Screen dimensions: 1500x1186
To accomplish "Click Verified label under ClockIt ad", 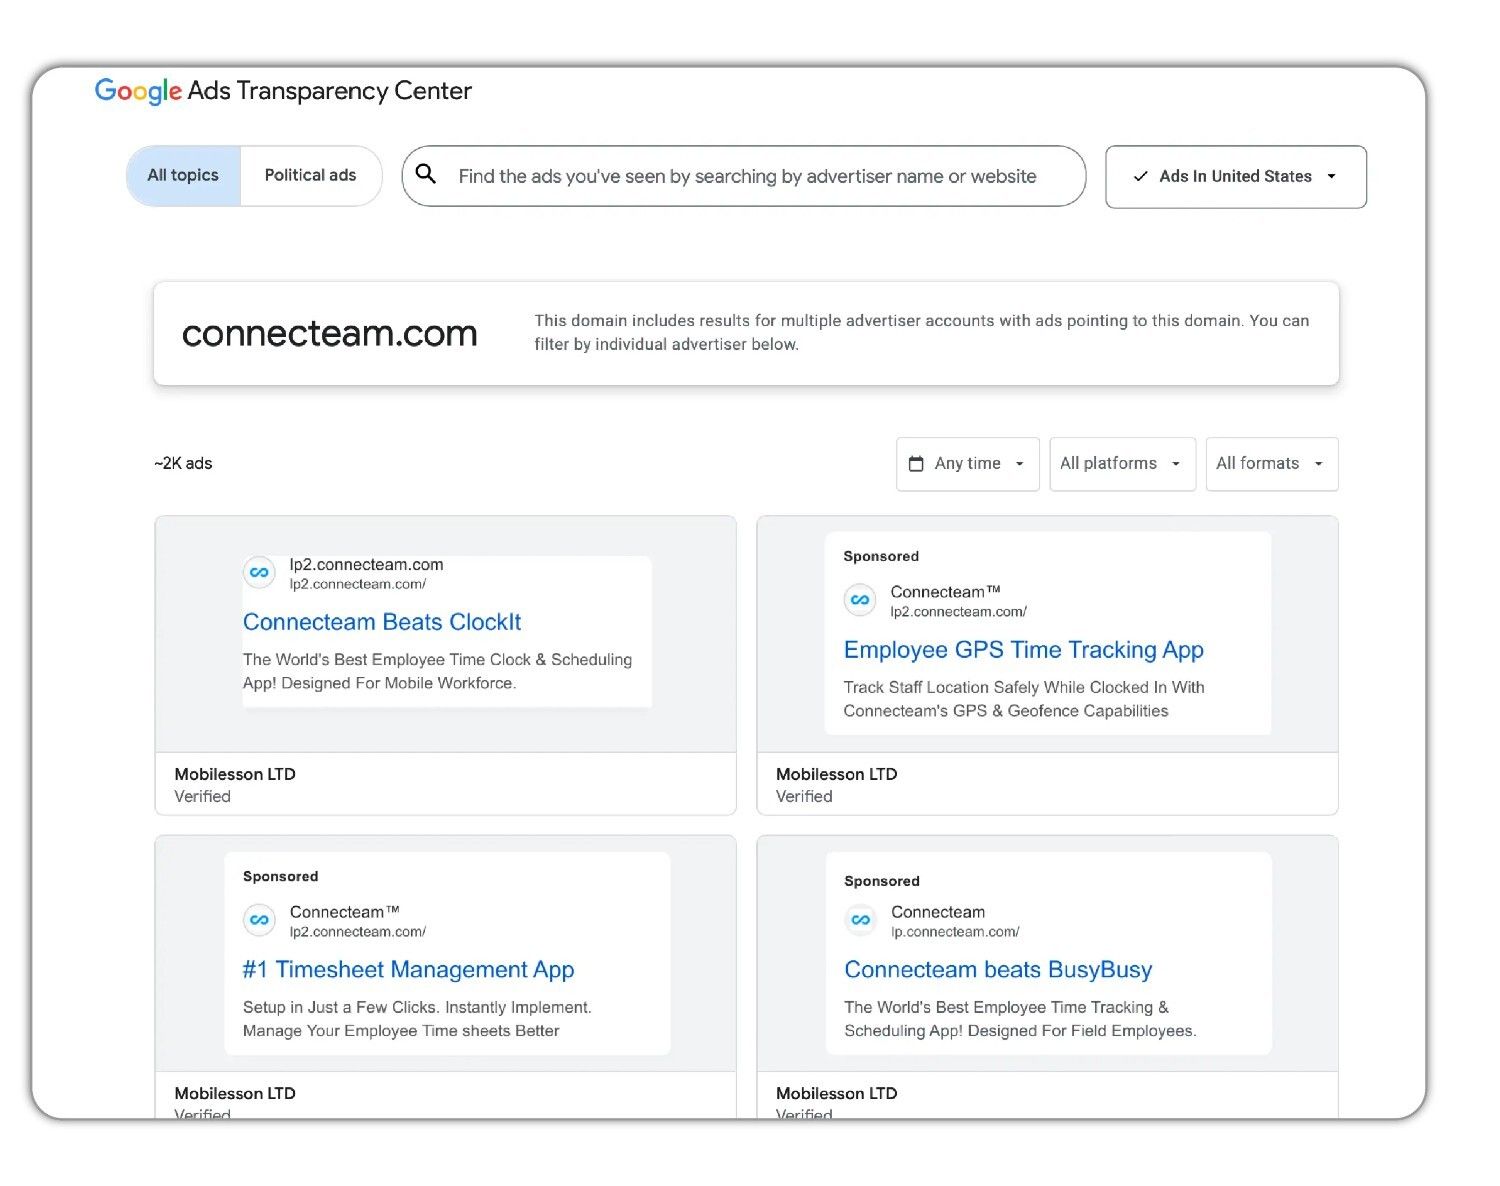I will point(203,796).
